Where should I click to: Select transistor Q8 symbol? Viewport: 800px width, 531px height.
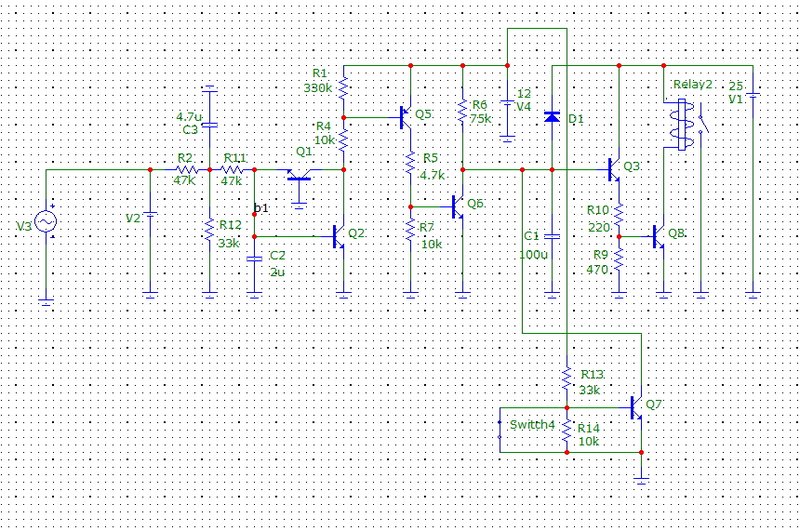click(x=659, y=237)
